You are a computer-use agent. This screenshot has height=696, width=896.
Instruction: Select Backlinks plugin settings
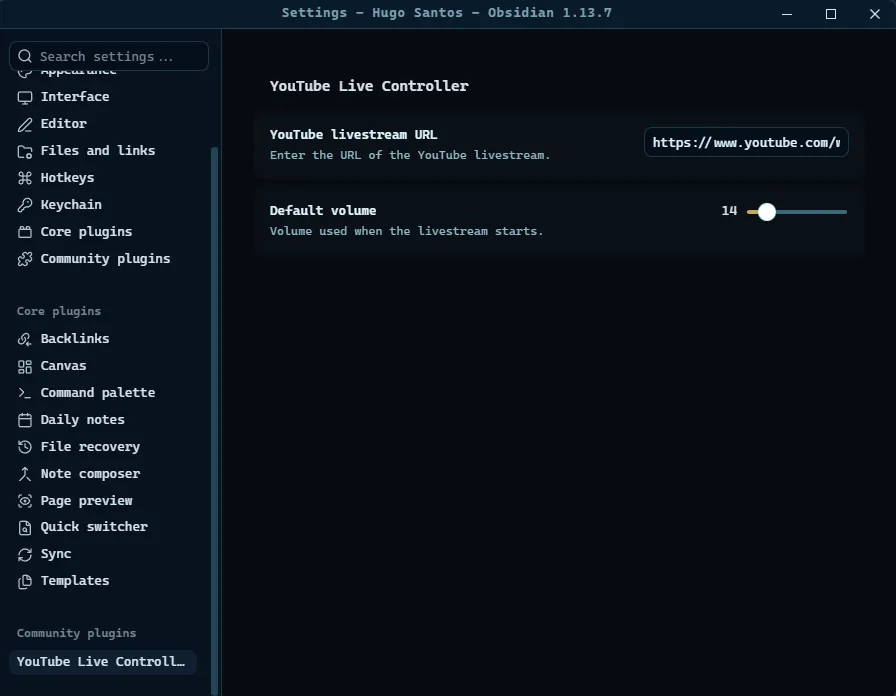click(103, 339)
